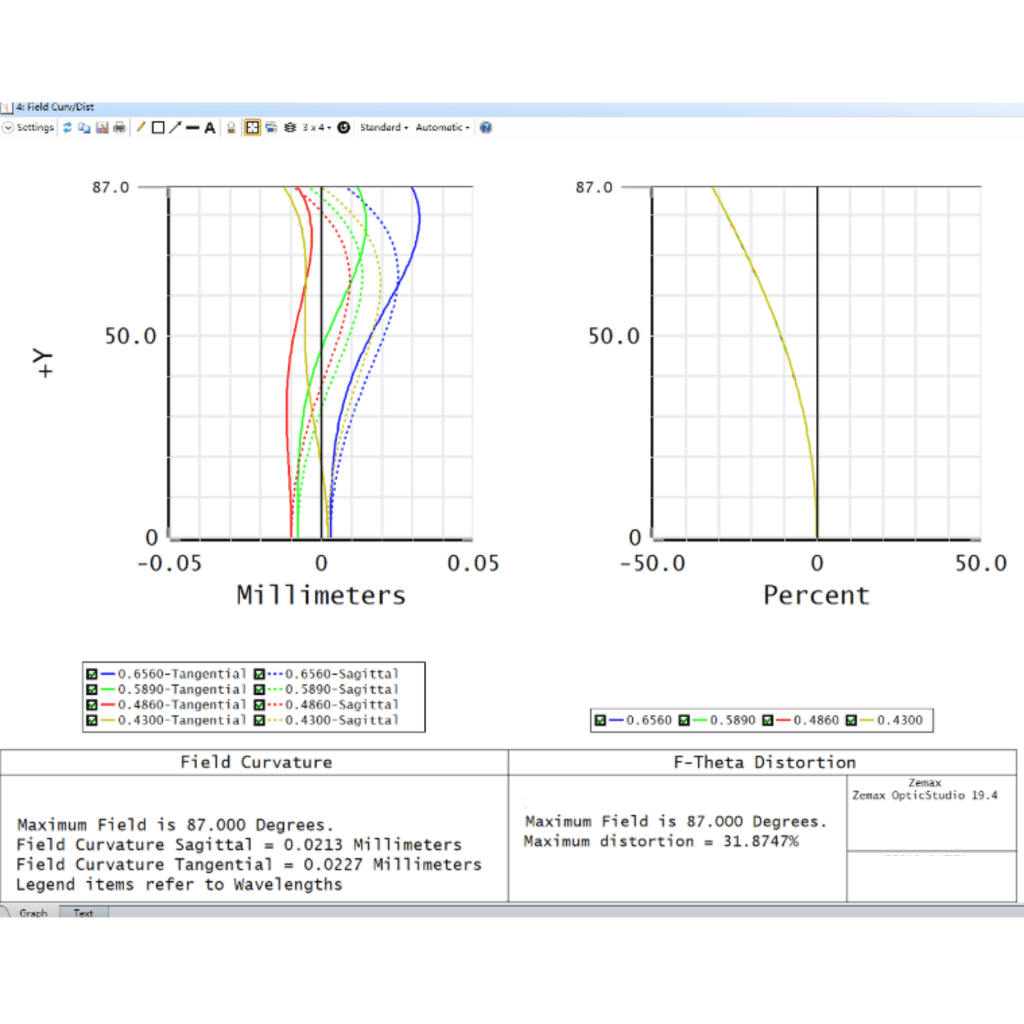This screenshot has width=1024, height=1024.
Task: Select the Graph tab
Action: pyautogui.click(x=33, y=913)
